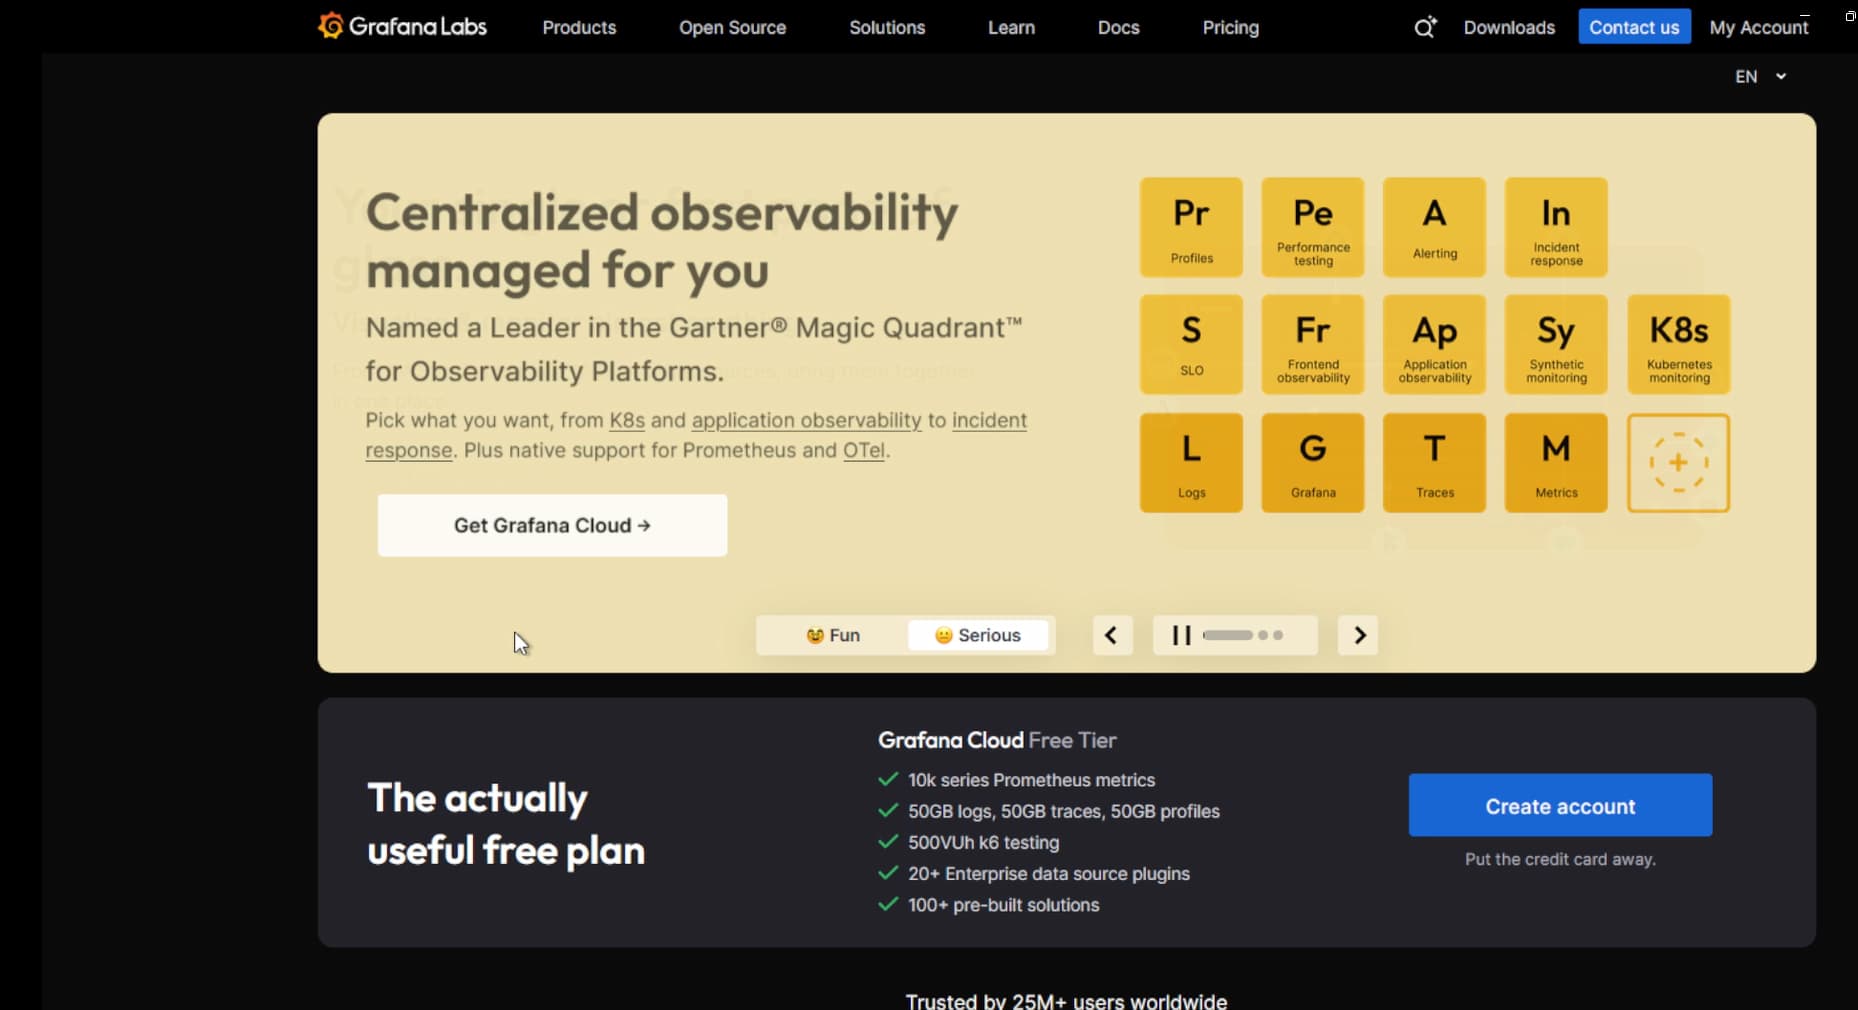Click the Grafana Labs logo

[x=402, y=26]
